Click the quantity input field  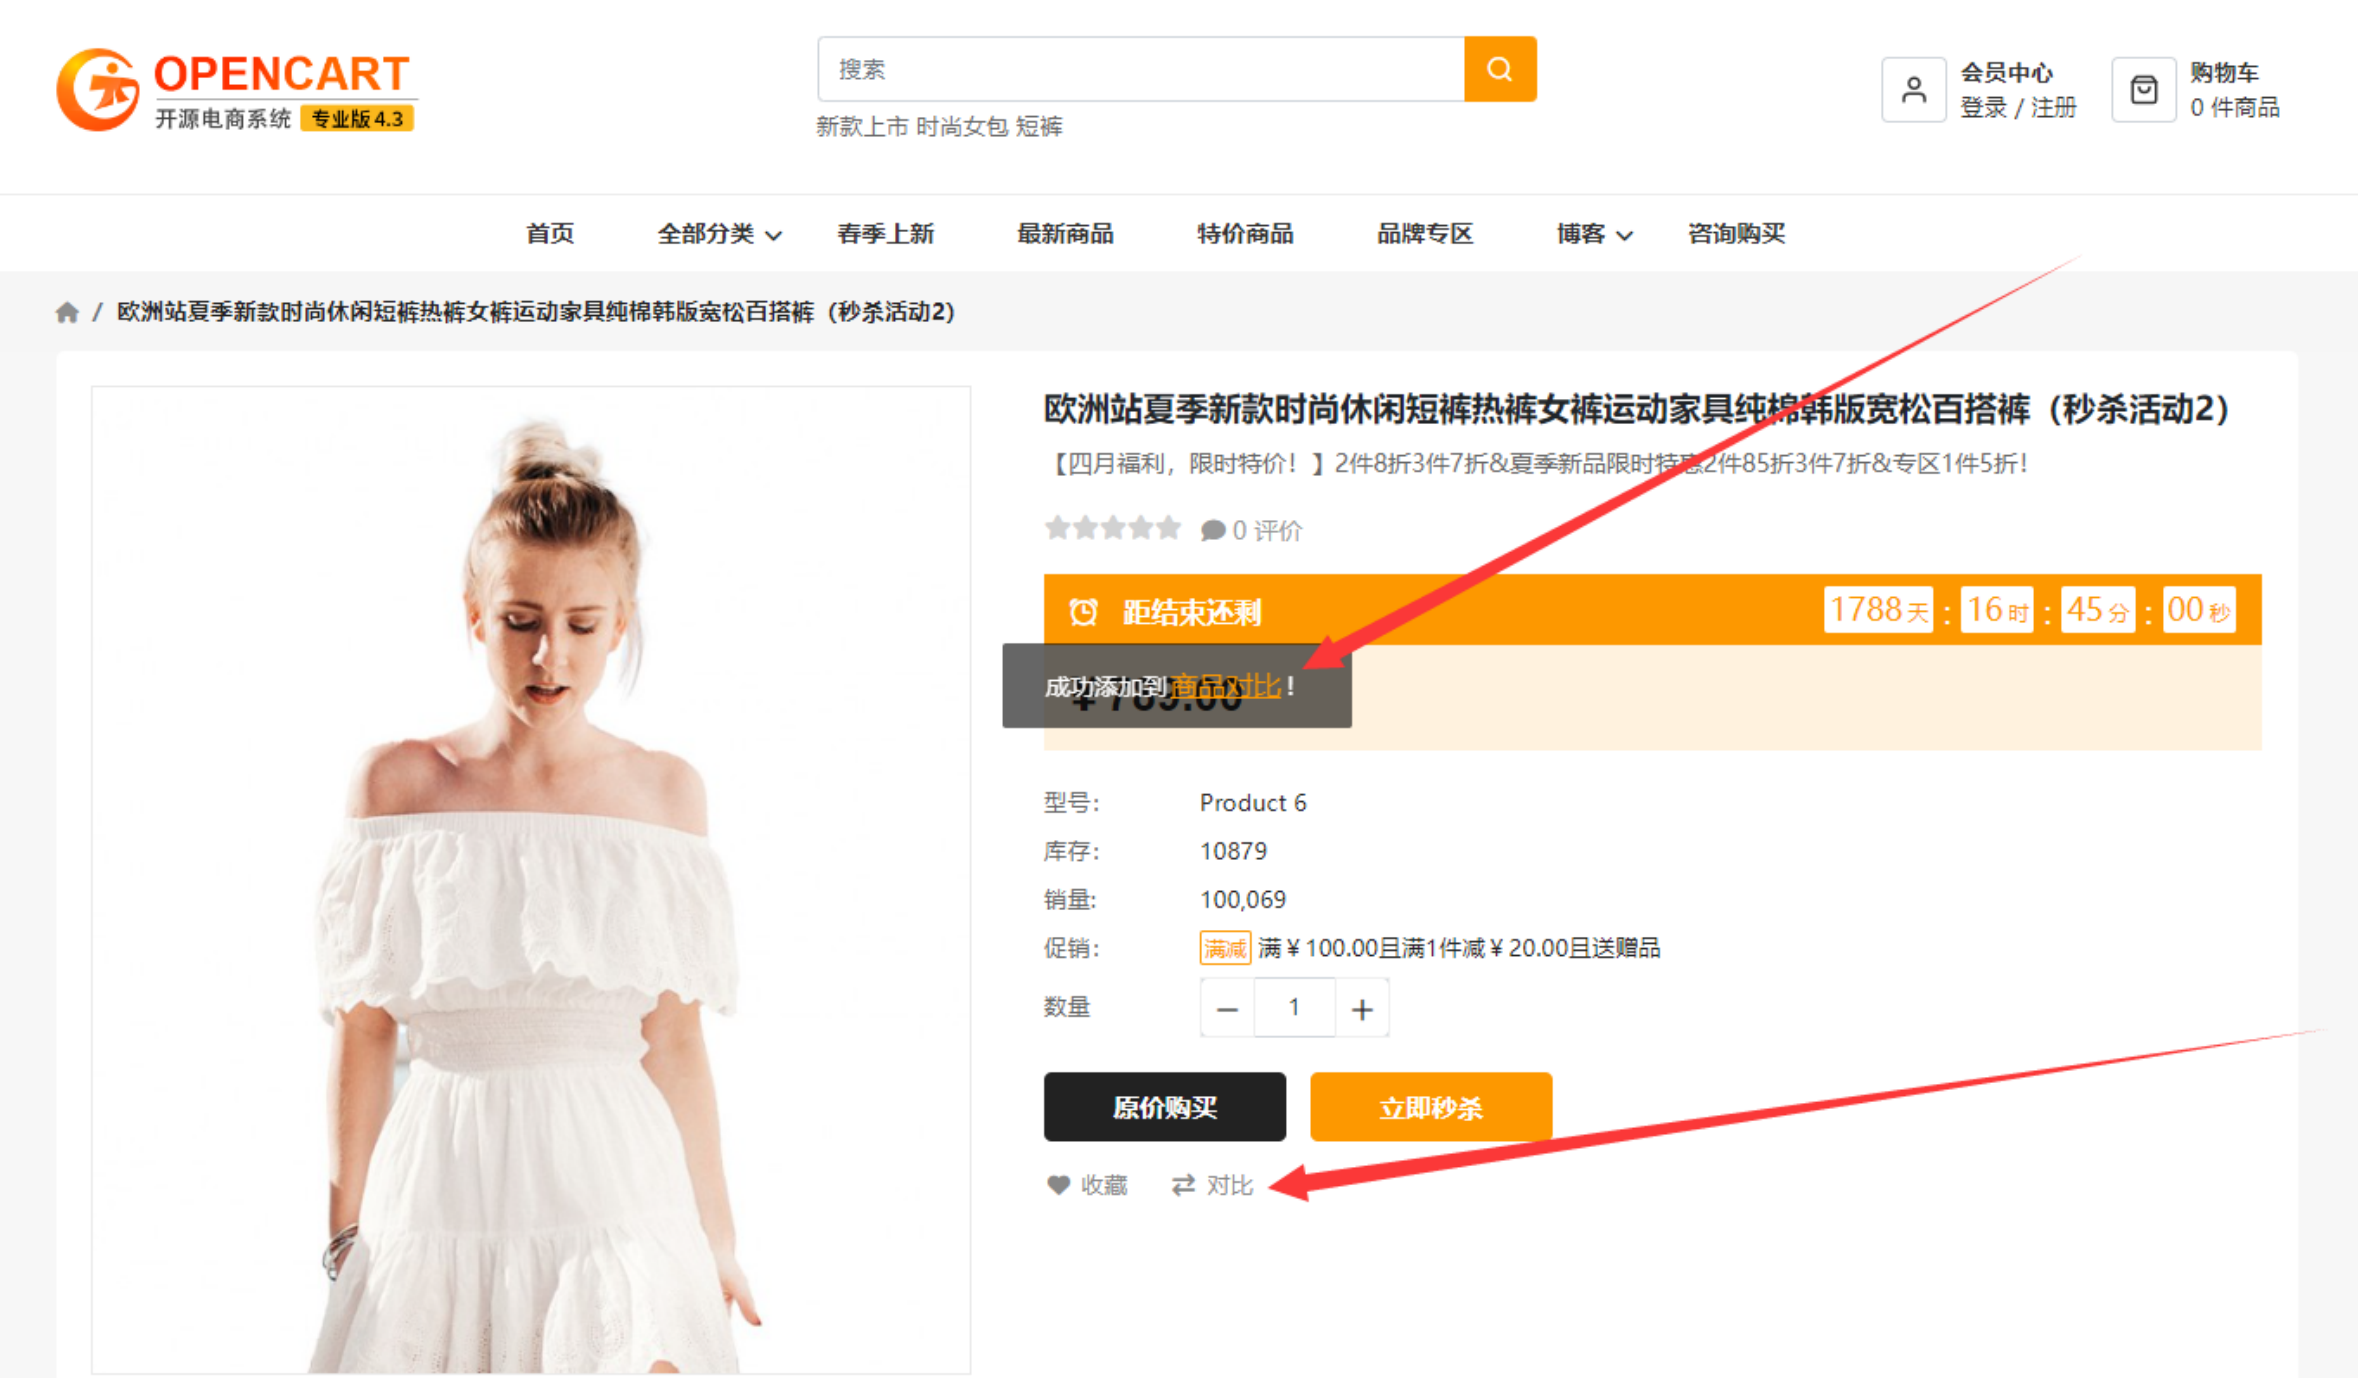(x=1294, y=1008)
